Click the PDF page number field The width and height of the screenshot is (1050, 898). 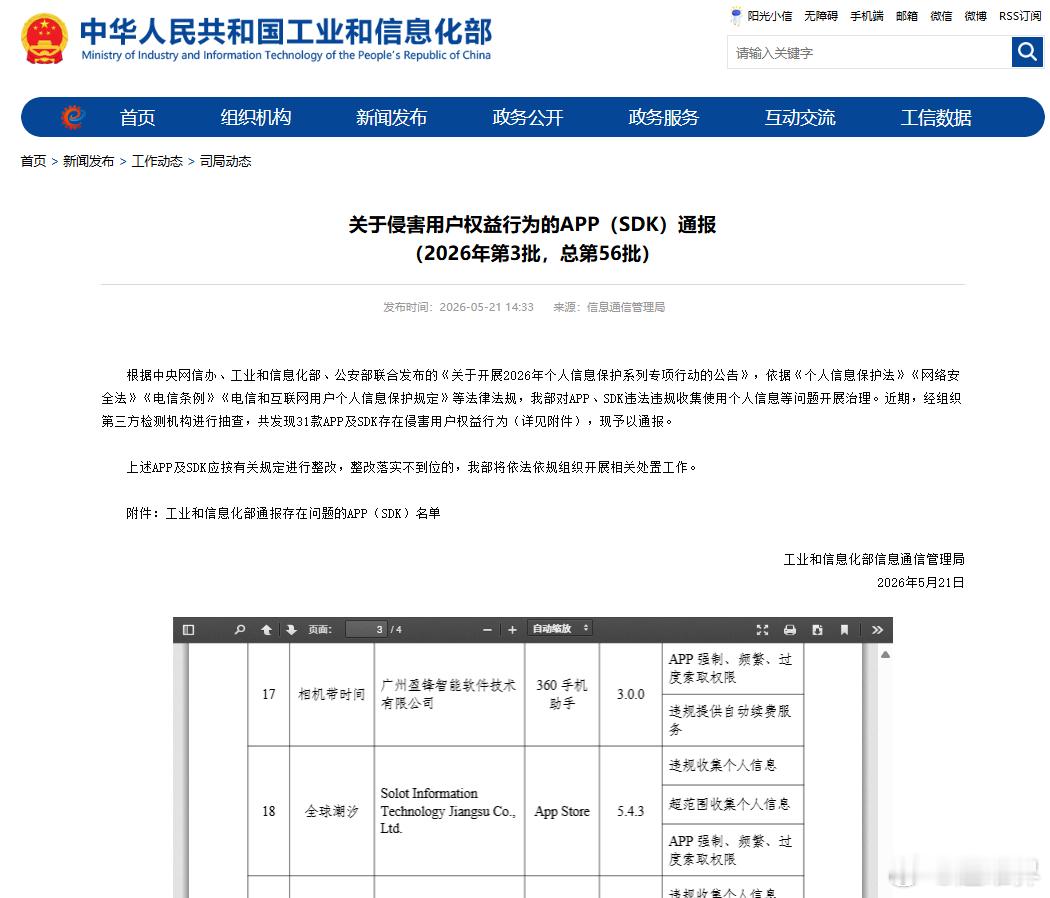(366, 629)
